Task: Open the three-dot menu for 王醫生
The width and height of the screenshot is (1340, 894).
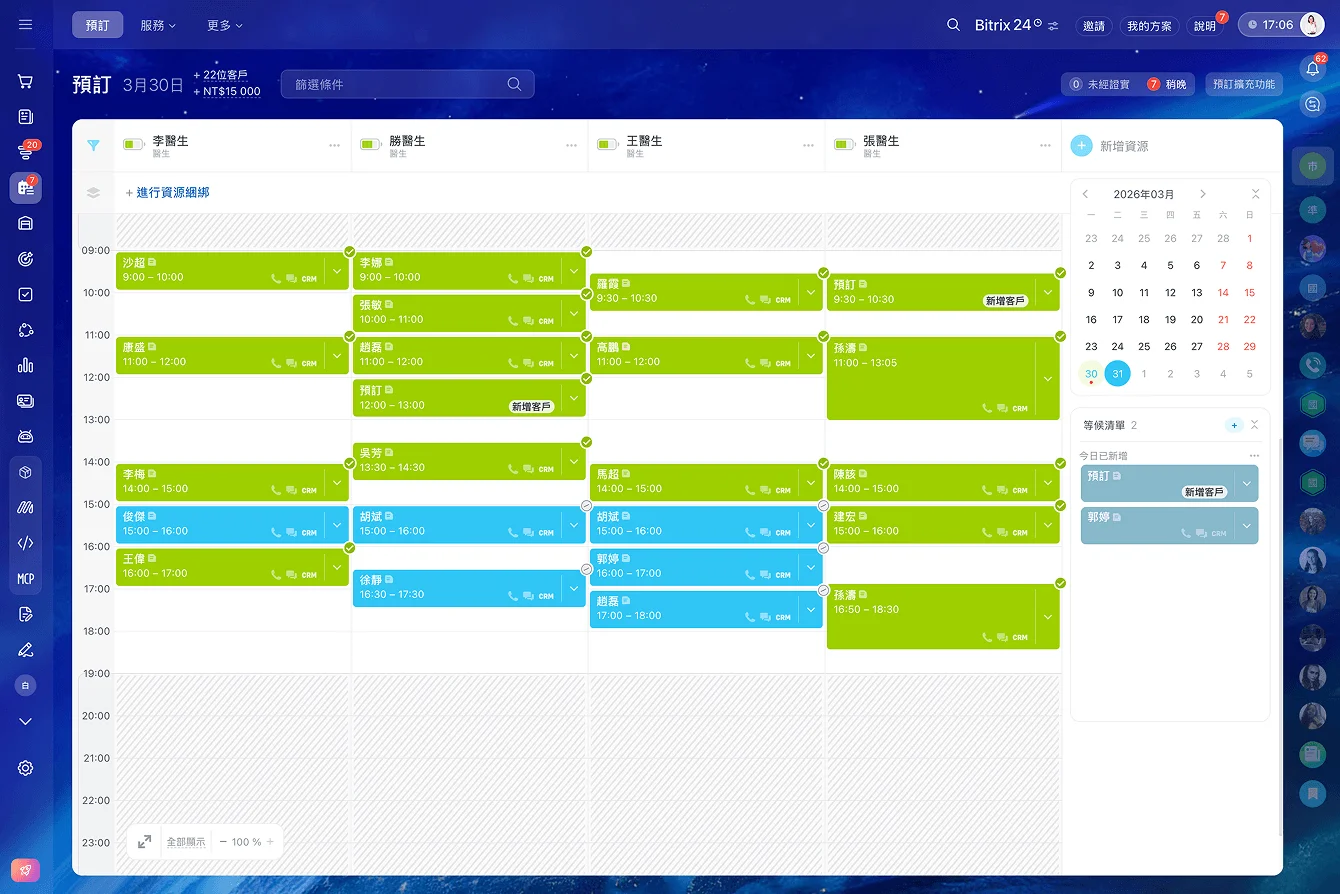Action: (808, 146)
